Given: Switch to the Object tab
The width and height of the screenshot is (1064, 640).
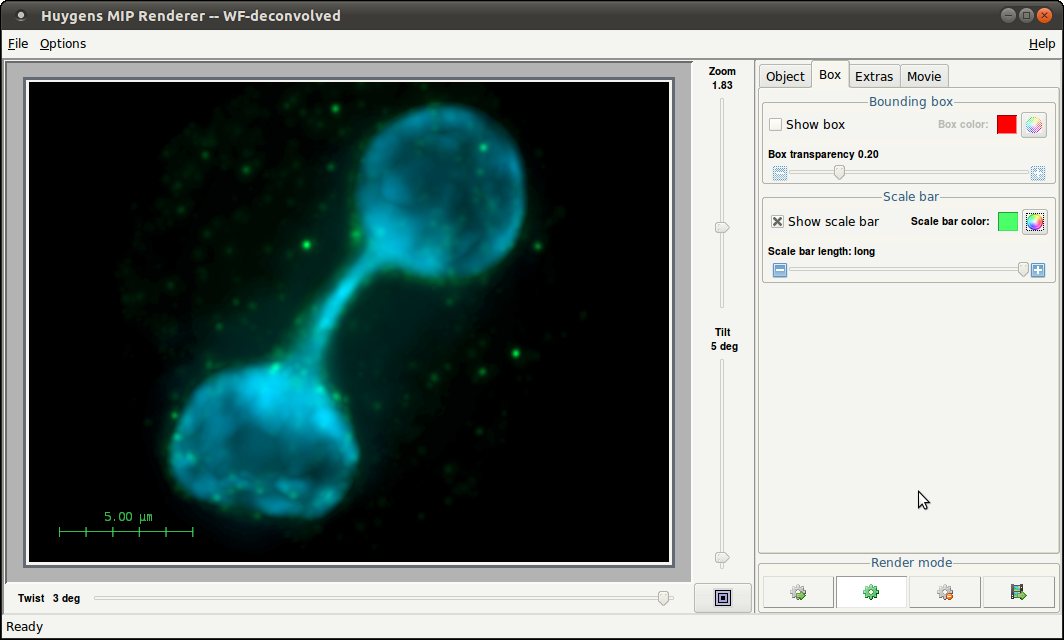Looking at the screenshot, I should click(785, 77).
